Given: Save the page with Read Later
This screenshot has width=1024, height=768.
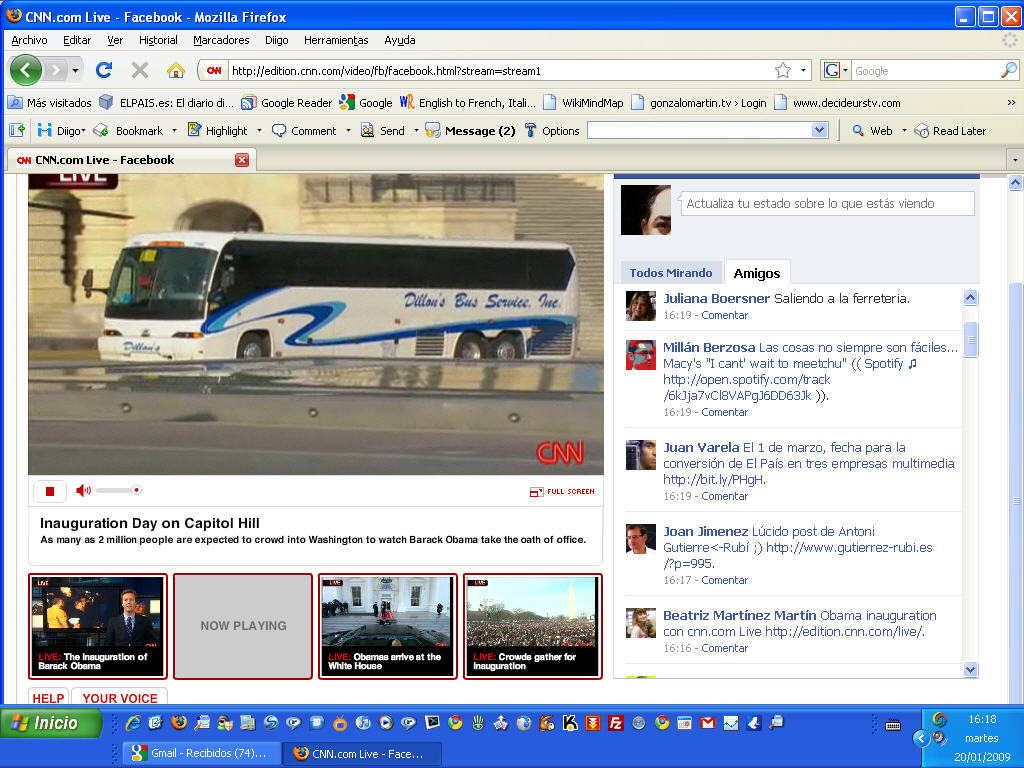Looking at the screenshot, I should (x=950, y=131).
